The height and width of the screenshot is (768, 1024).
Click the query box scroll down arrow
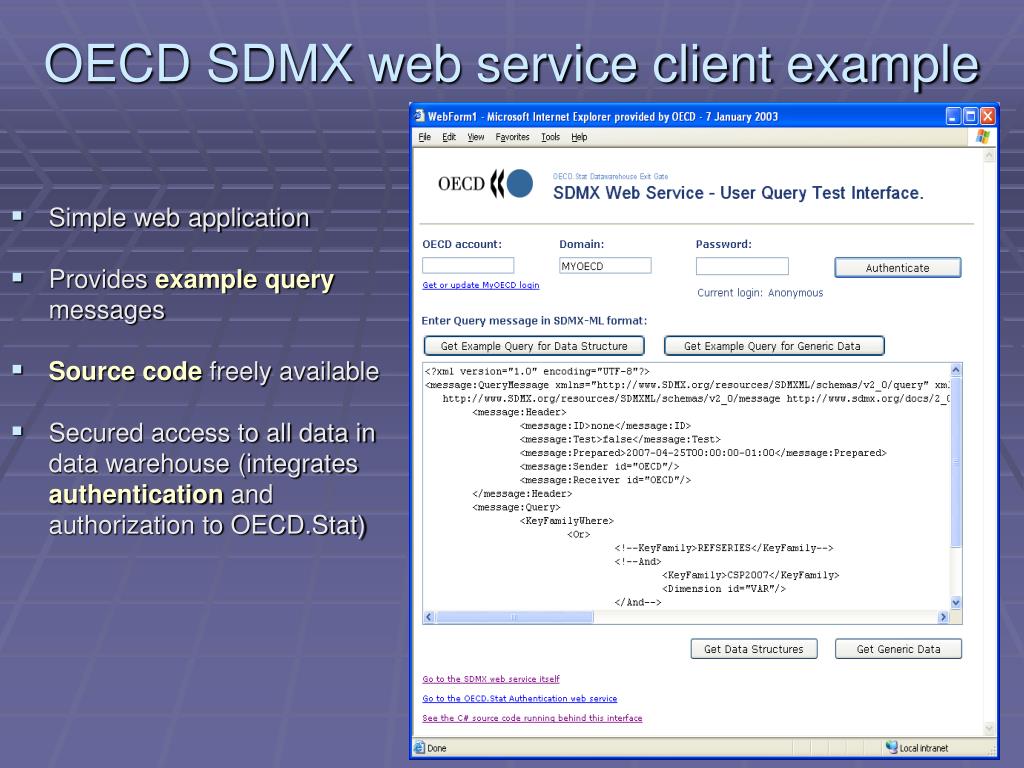coord(956,603)
